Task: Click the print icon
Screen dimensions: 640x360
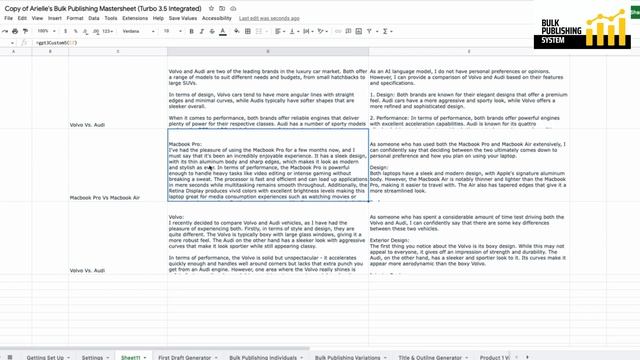Action: click(15, 31)
